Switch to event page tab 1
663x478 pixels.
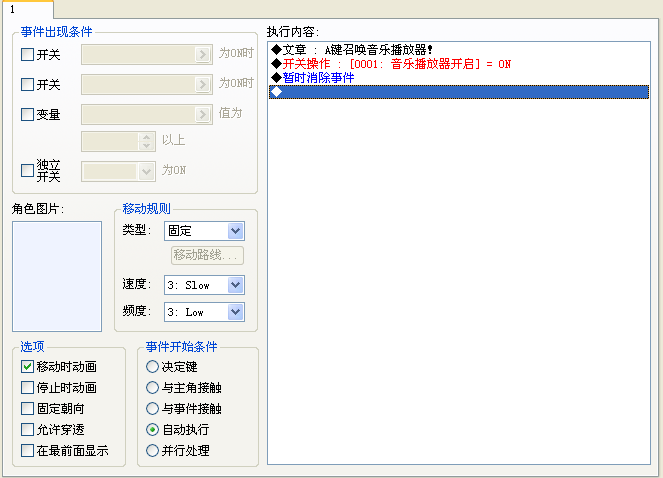click(x=27, y=9)
